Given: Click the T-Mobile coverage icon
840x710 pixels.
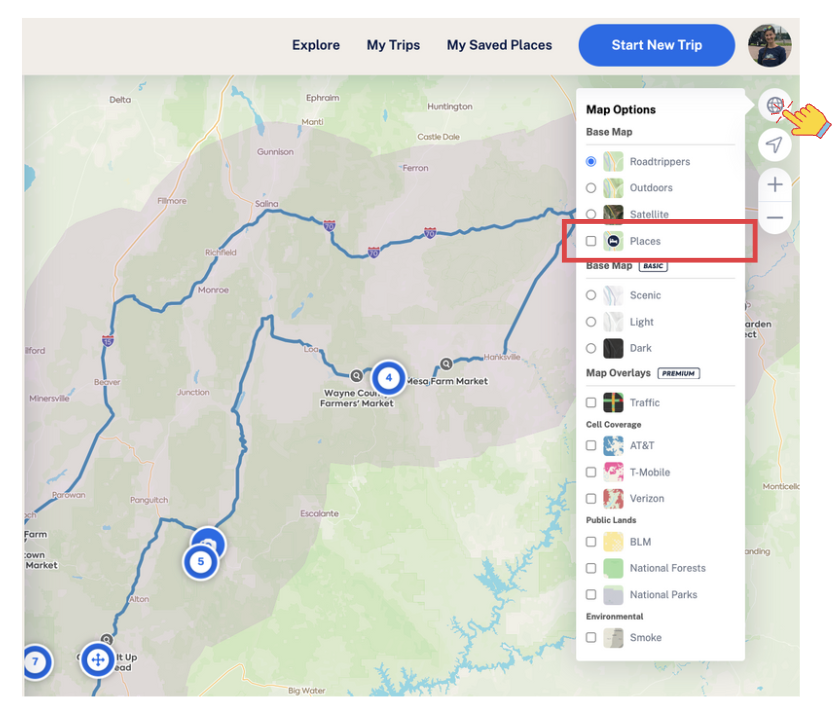Looking at the screenshot, I should coord(613,472).
